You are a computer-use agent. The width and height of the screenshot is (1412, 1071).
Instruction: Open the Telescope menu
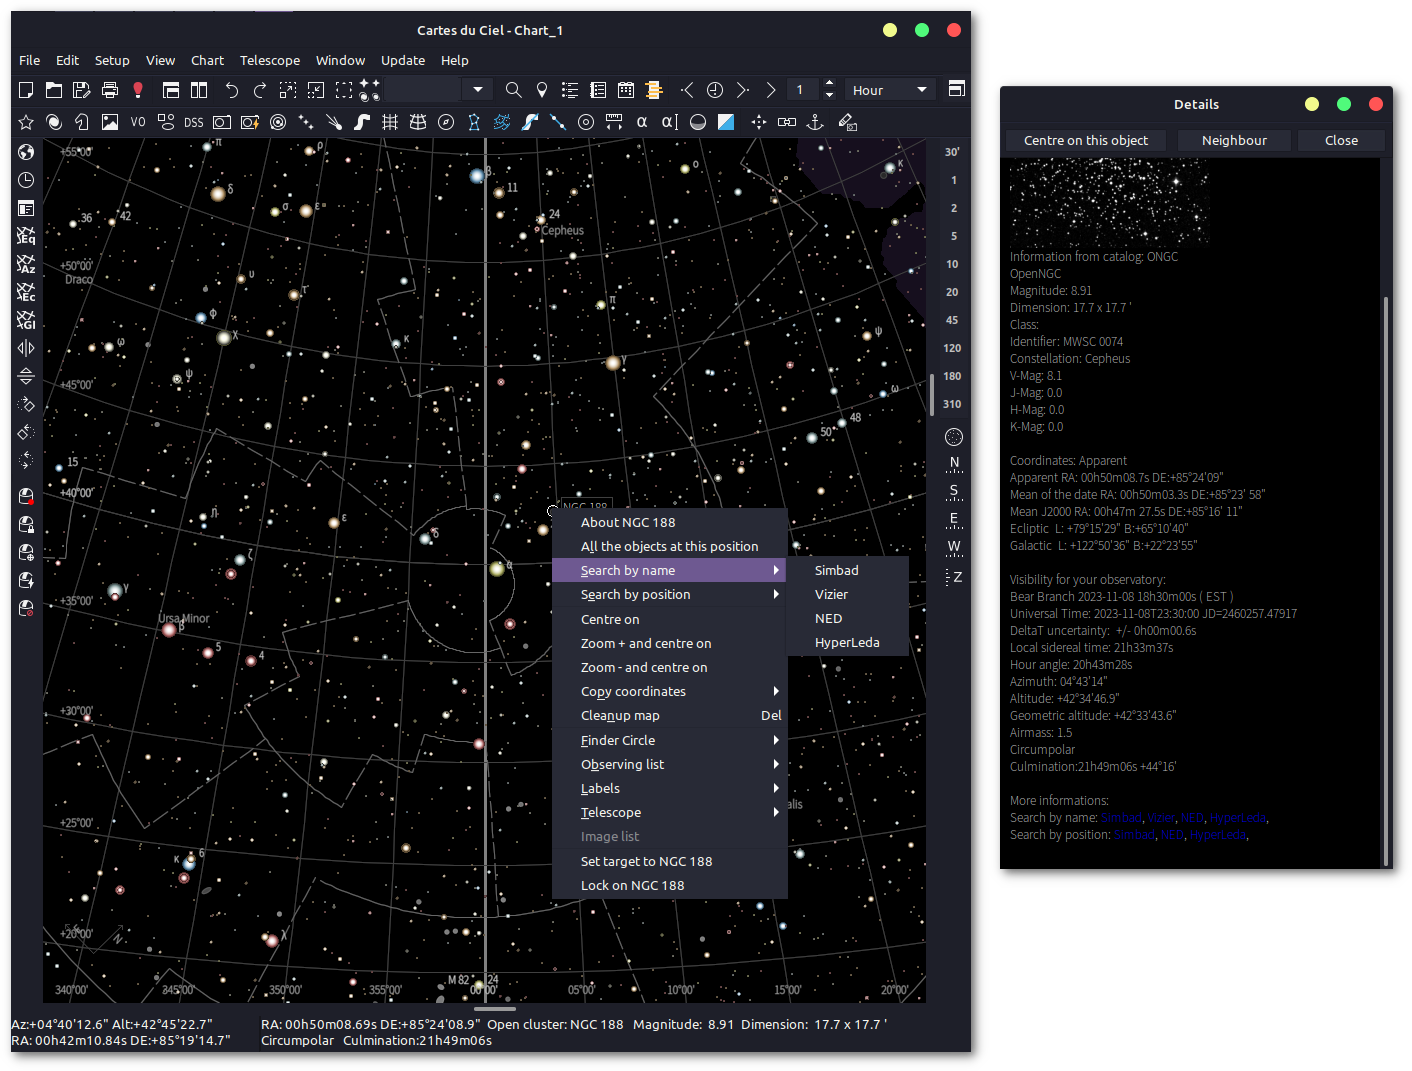[270, 60]
